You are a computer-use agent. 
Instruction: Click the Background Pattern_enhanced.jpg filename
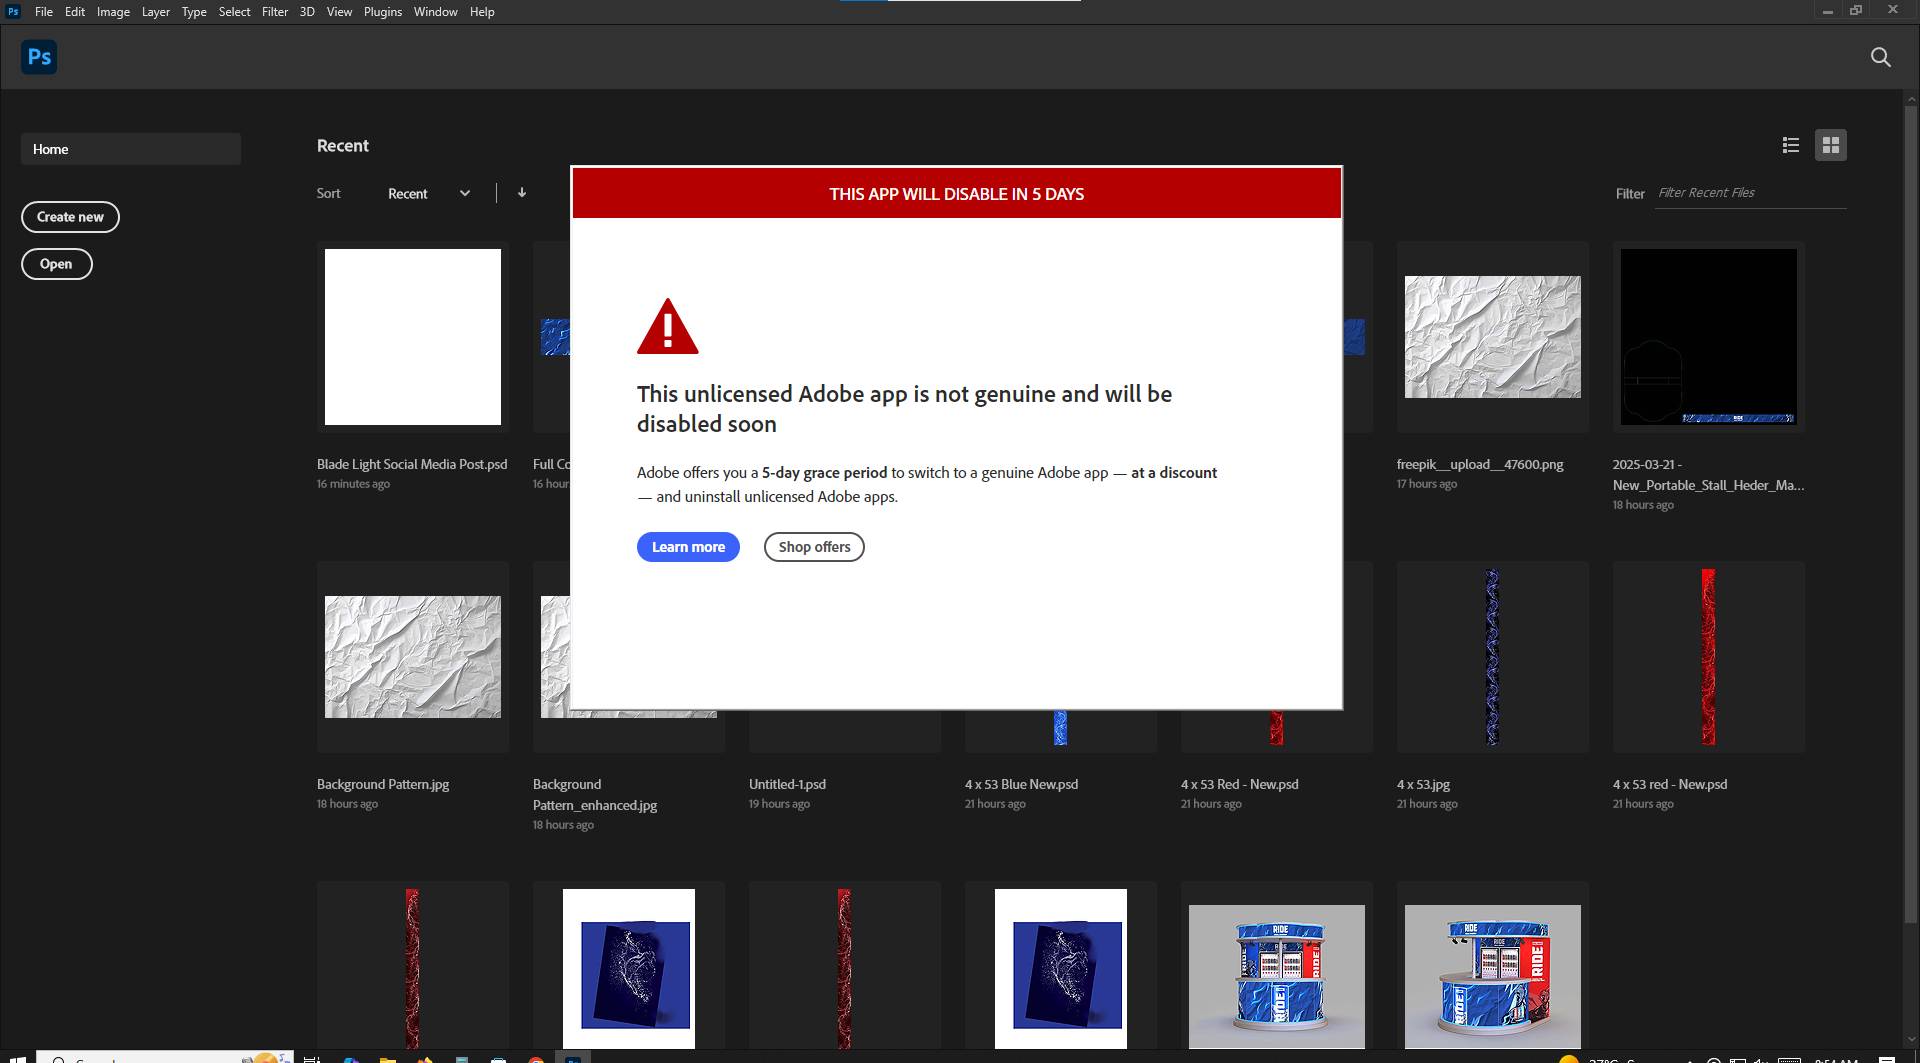click(595, 795)
